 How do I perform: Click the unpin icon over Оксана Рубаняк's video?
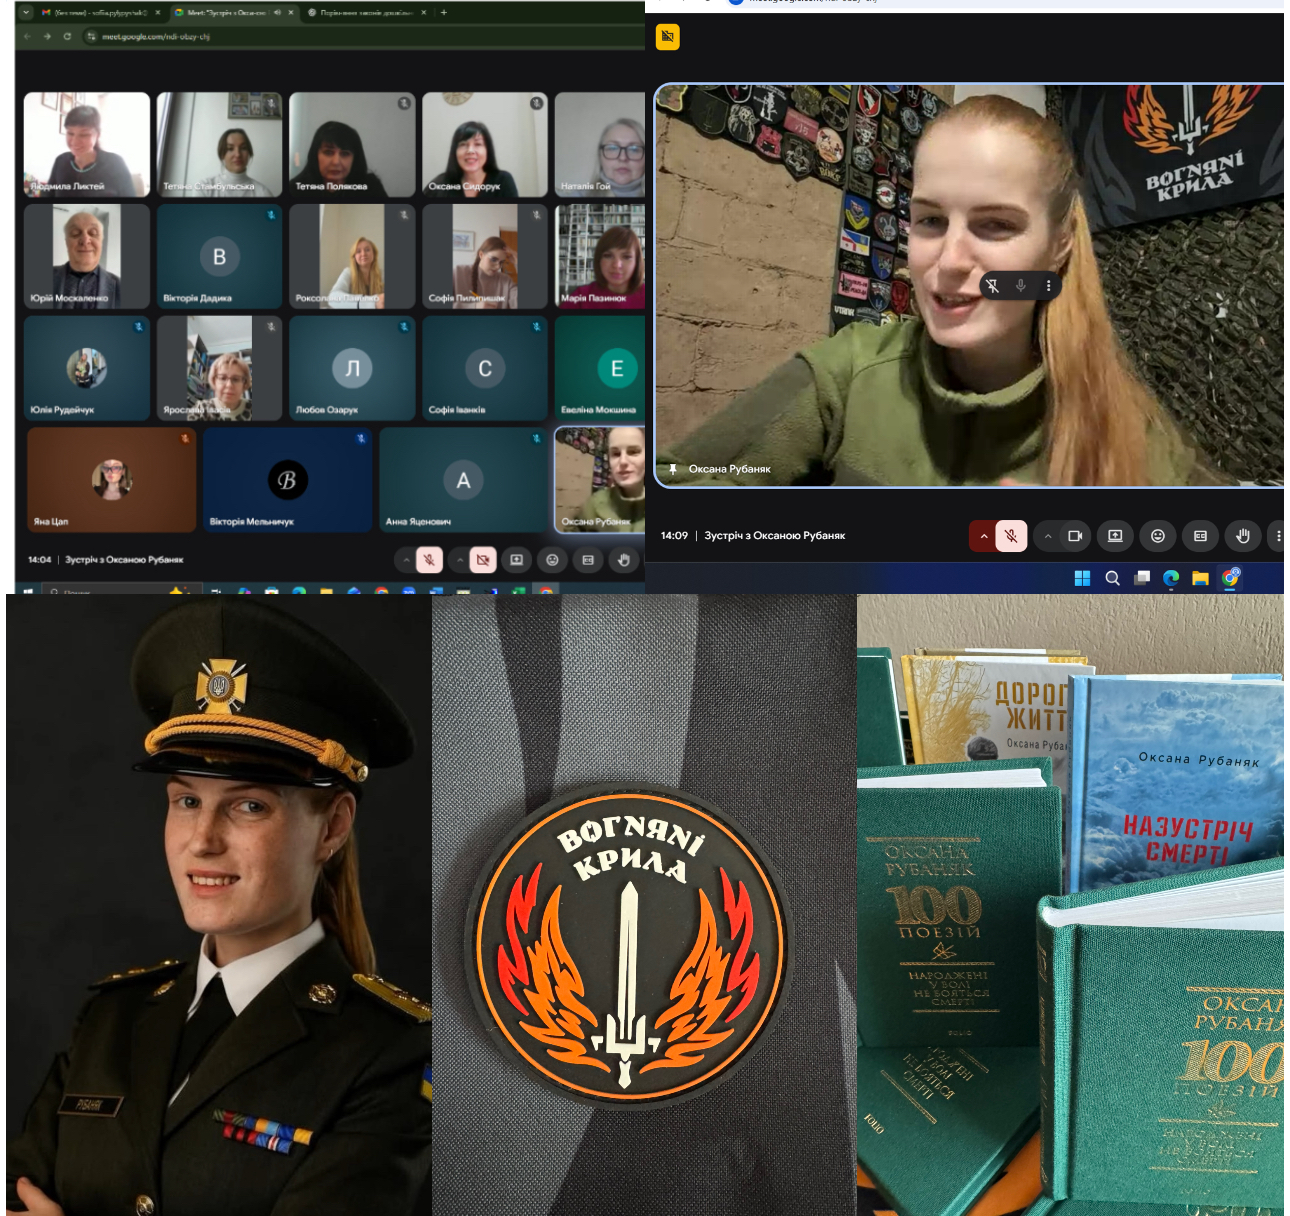tap(992, 286)
